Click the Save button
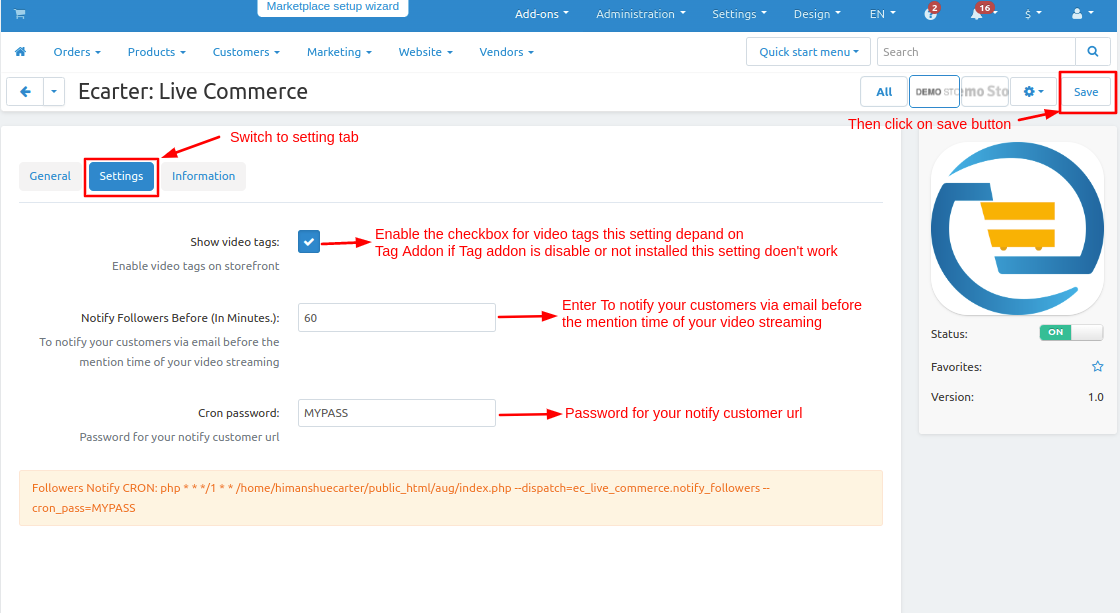The width and height of the screenshot is (1120, 613). tap(1086, 91)
